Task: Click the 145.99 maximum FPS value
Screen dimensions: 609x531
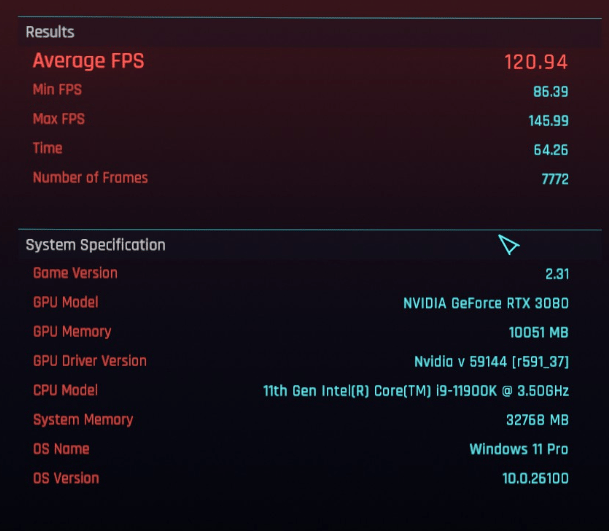Action: 548,121
